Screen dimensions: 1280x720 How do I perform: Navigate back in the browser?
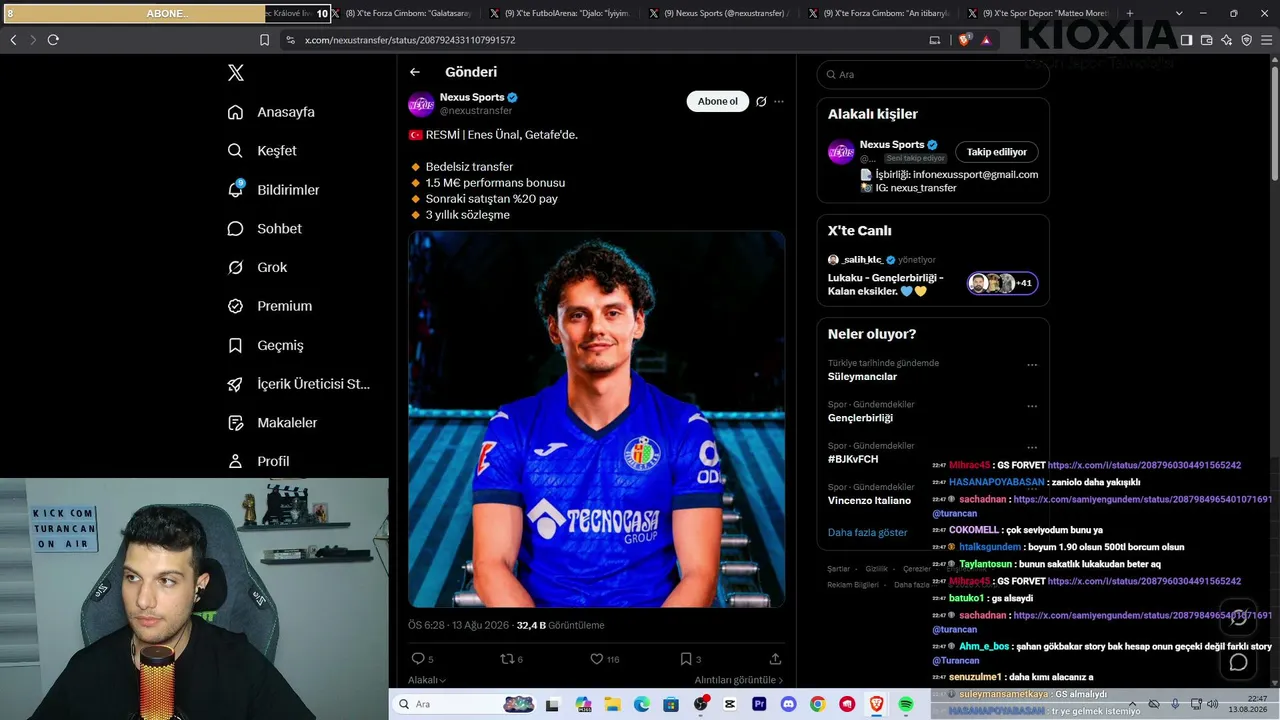(x=13, y=40)
